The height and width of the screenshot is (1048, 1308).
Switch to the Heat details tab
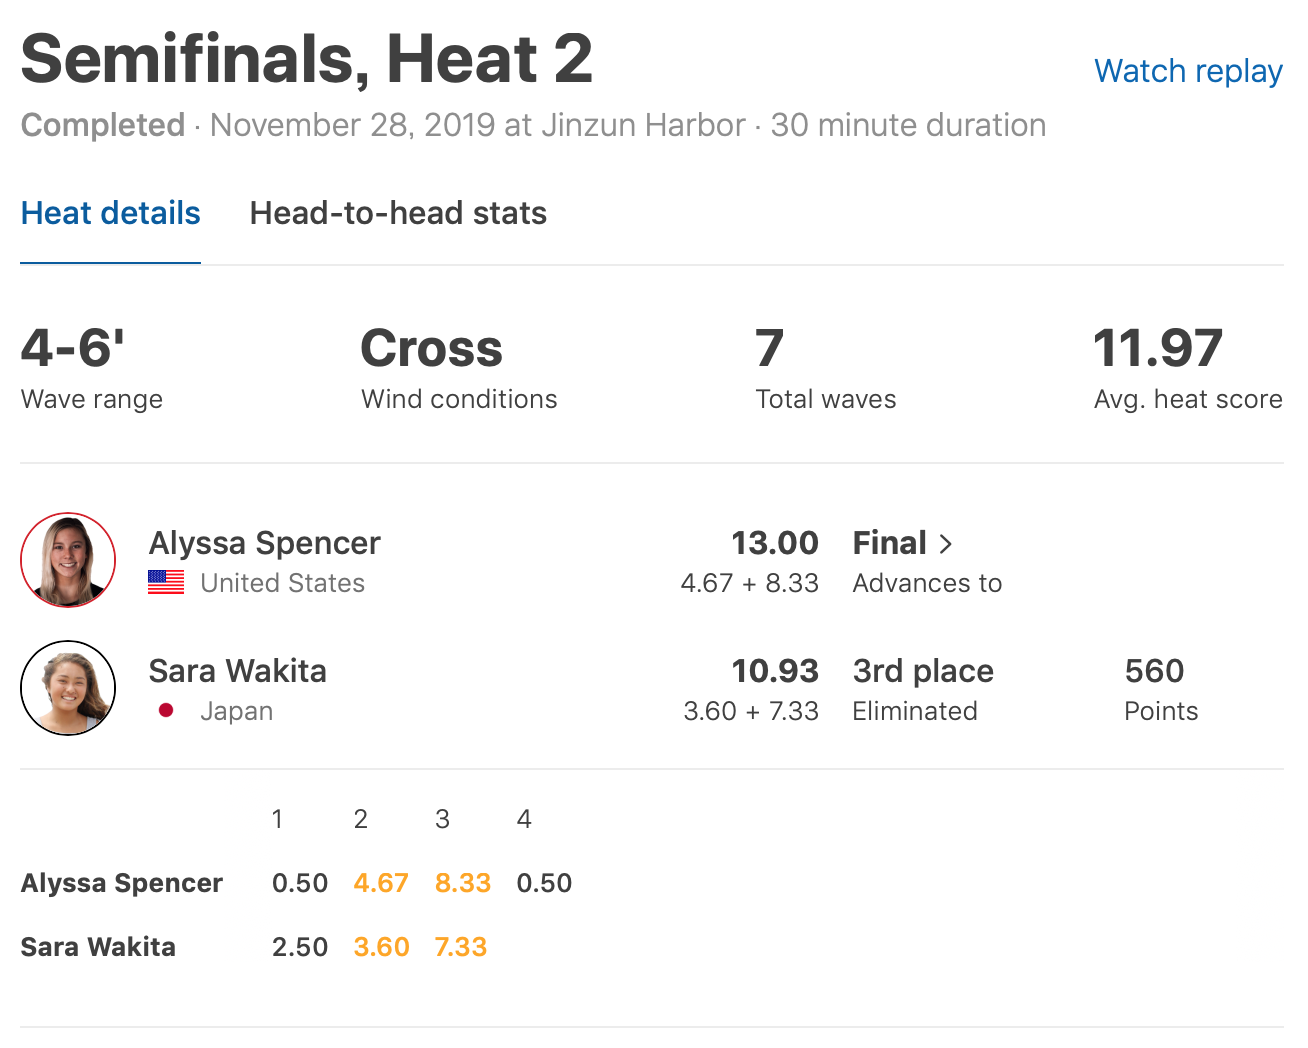[x=110, y=213]
